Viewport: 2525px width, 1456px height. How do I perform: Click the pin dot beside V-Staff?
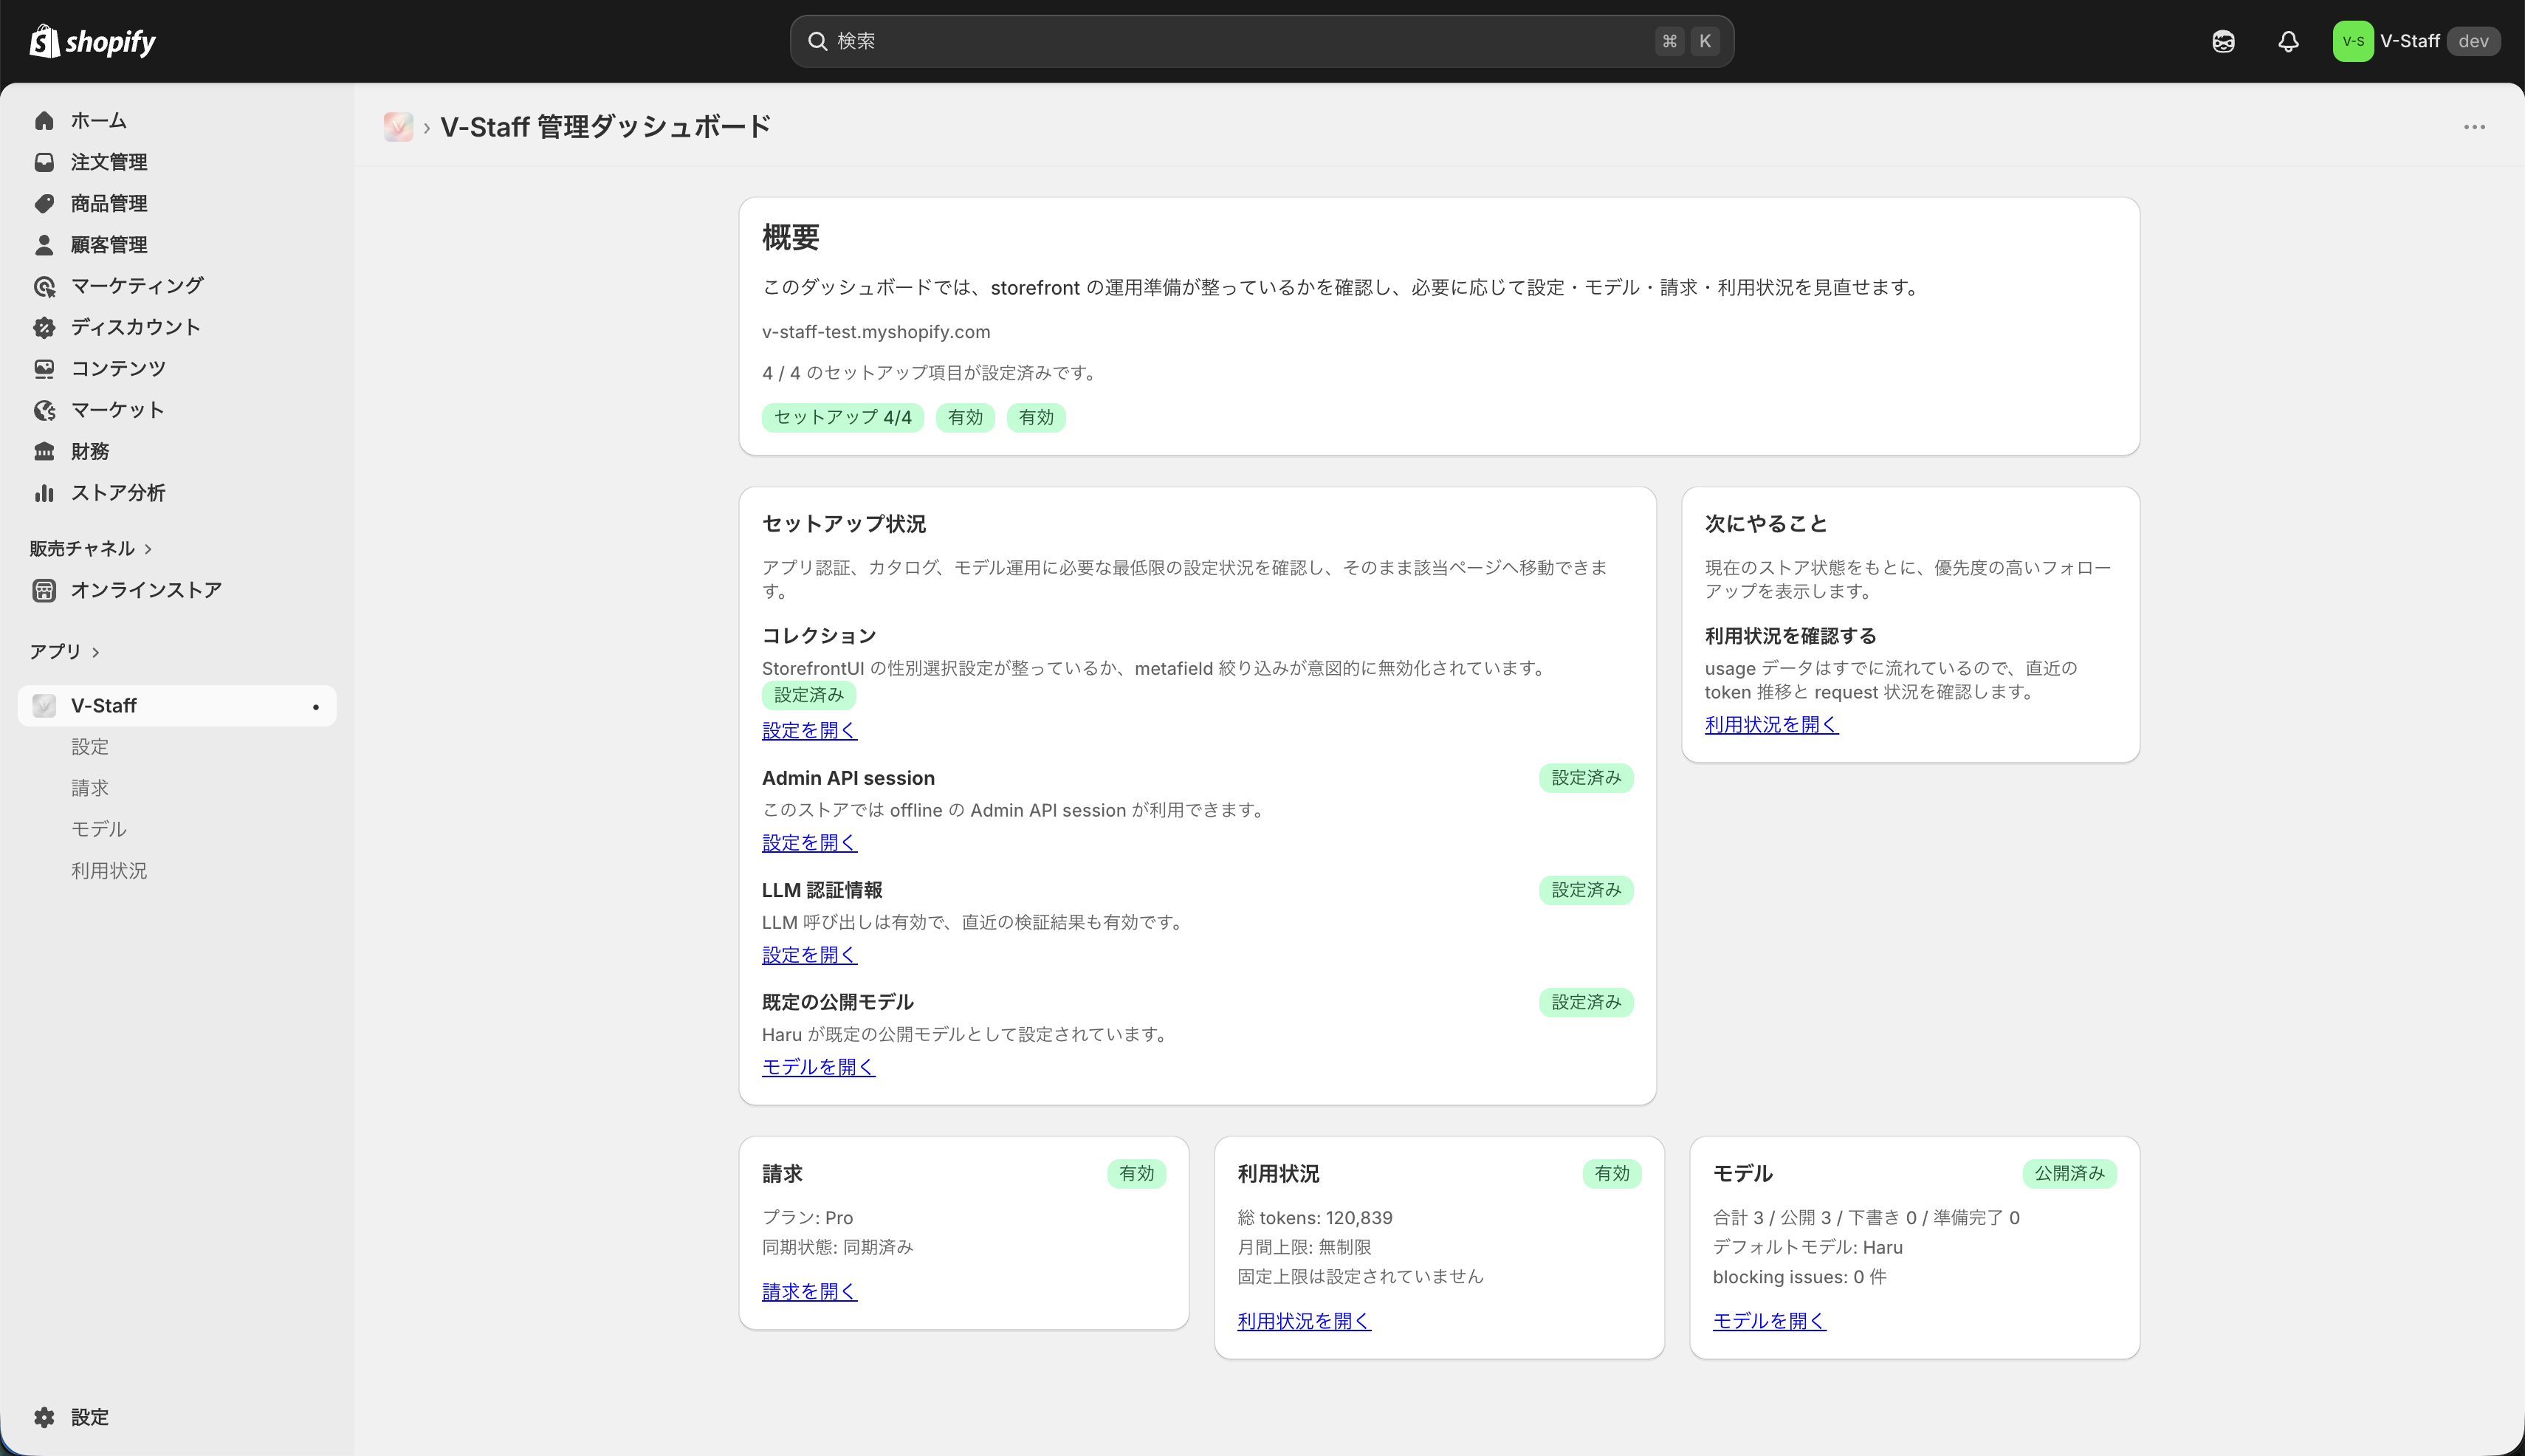pyautogui.click(x=316, y=707)
